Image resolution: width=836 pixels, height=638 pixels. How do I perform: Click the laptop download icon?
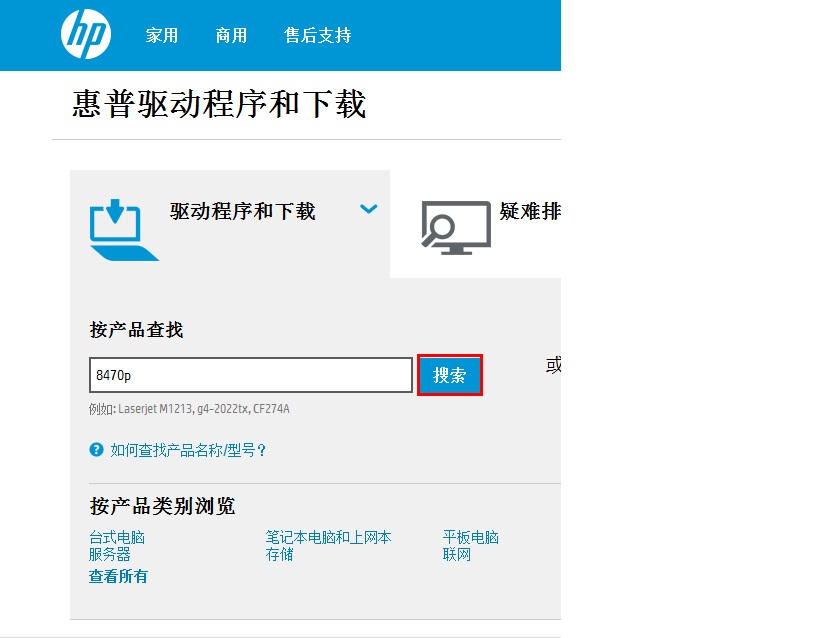click(x=122, y=229)
